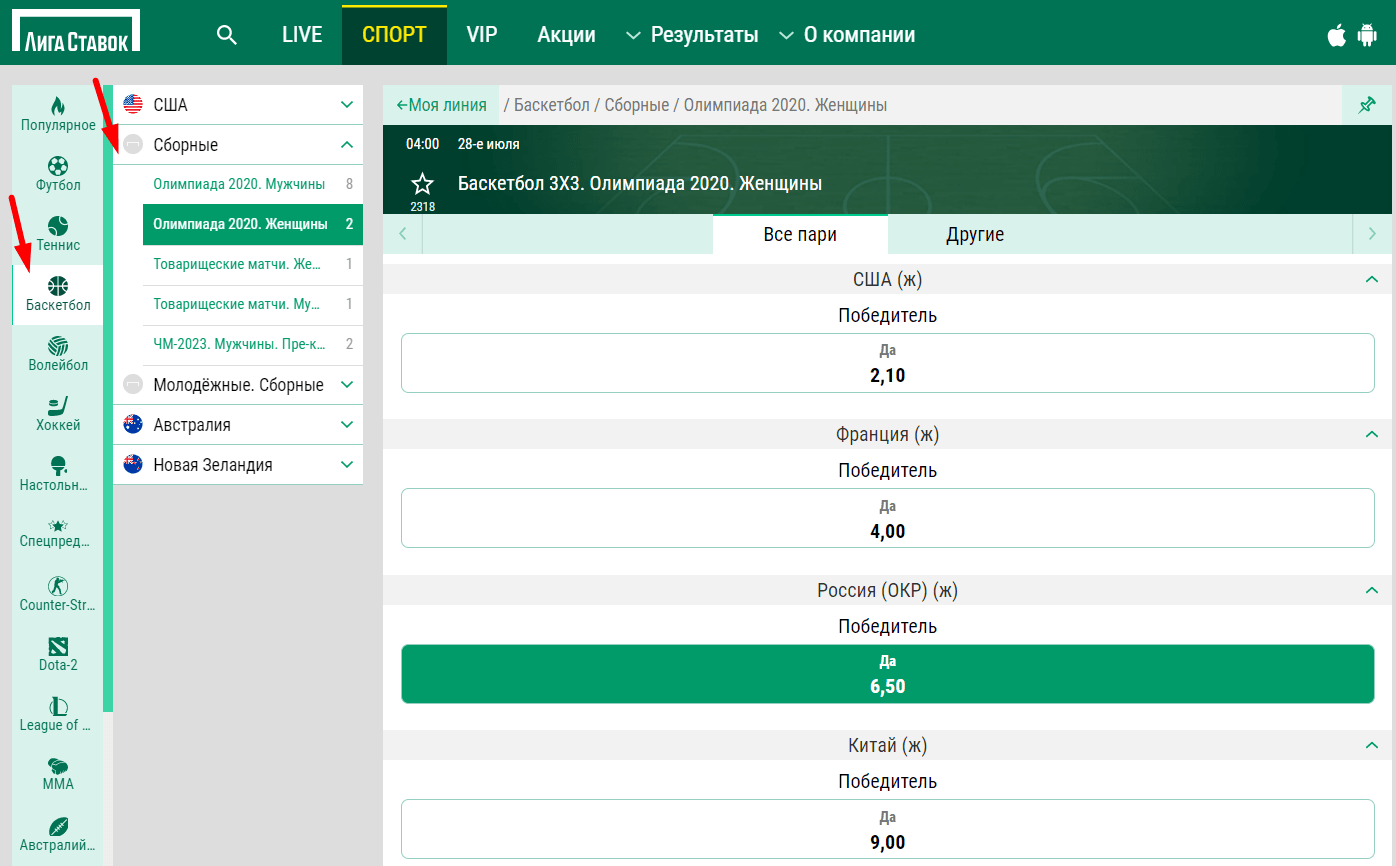1396x866 pixels.
Task: Collapse the США (ж) market section
Action: (1372, 279)
